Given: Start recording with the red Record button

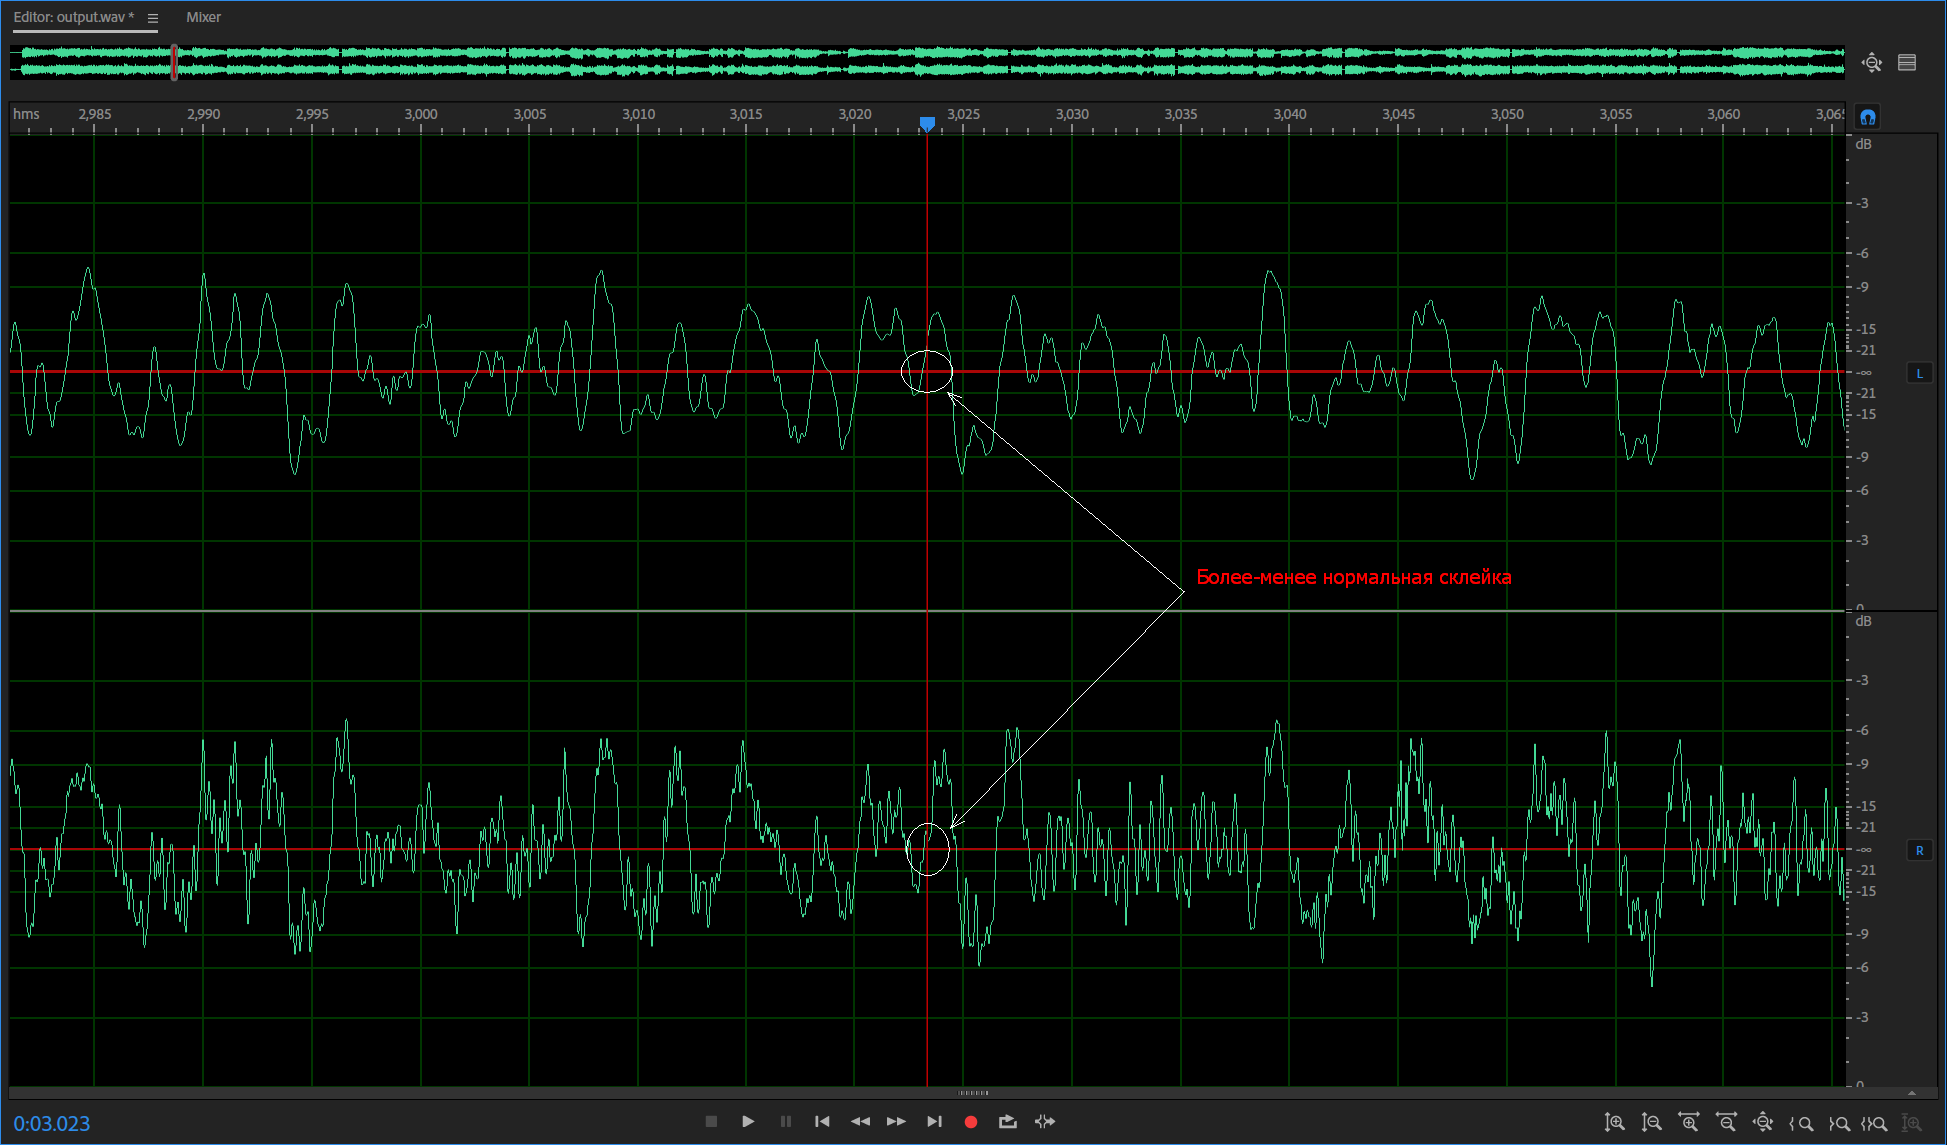Looking at the screenshot, I should point(970,1122).
